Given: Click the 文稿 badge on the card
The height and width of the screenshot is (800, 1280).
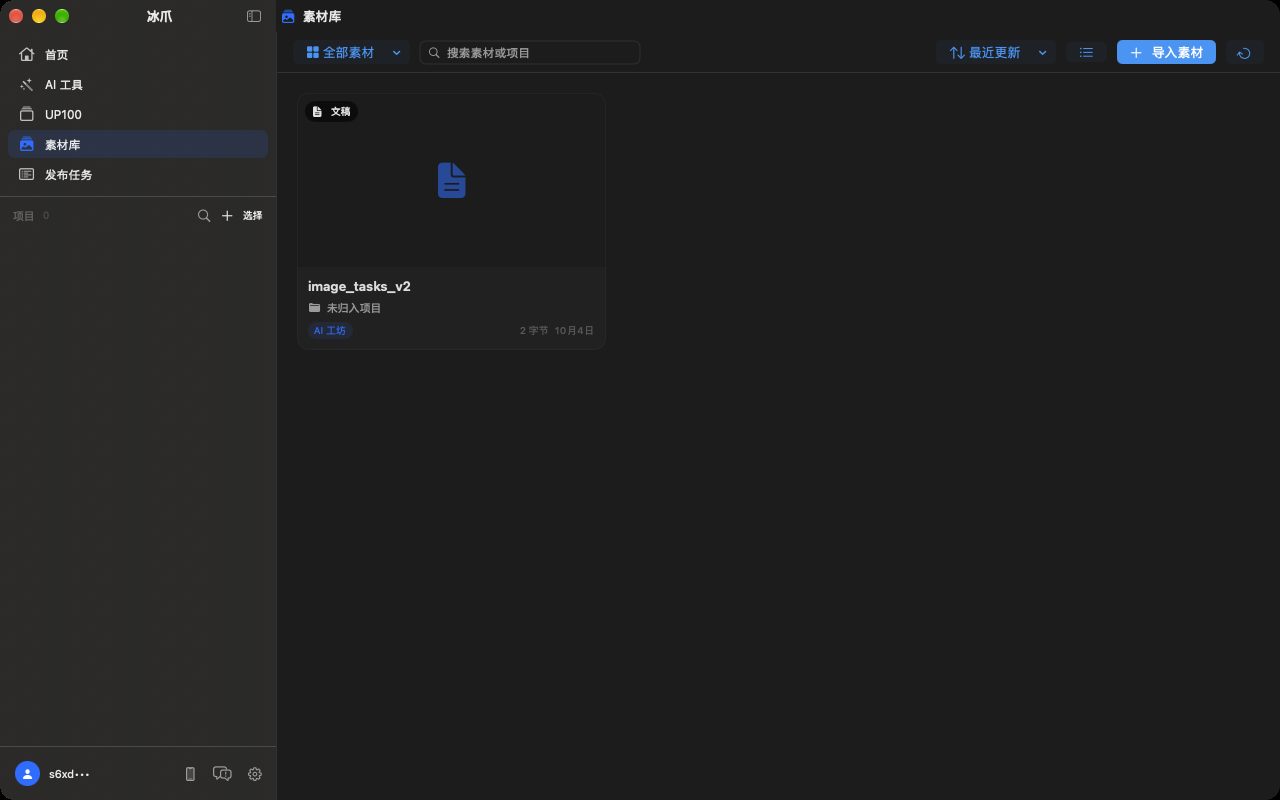Looking at the screenshot, I should (331, 112).
